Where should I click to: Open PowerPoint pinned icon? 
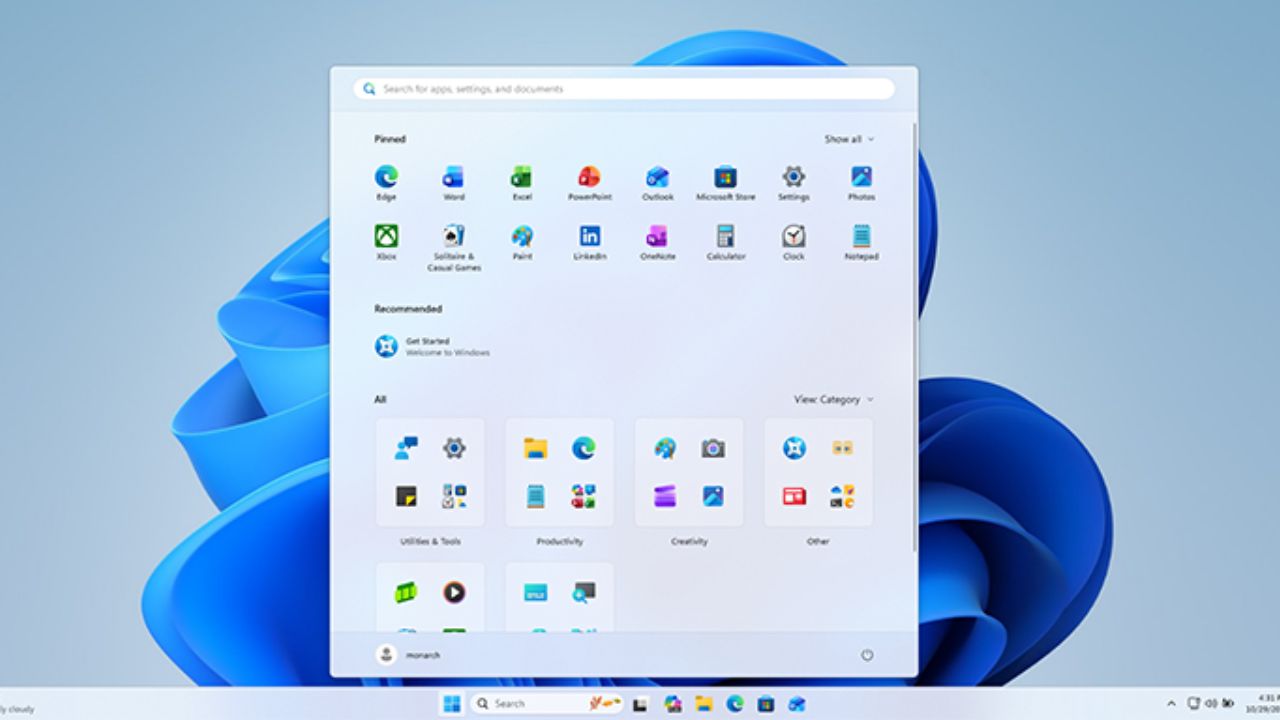[591, 178]
